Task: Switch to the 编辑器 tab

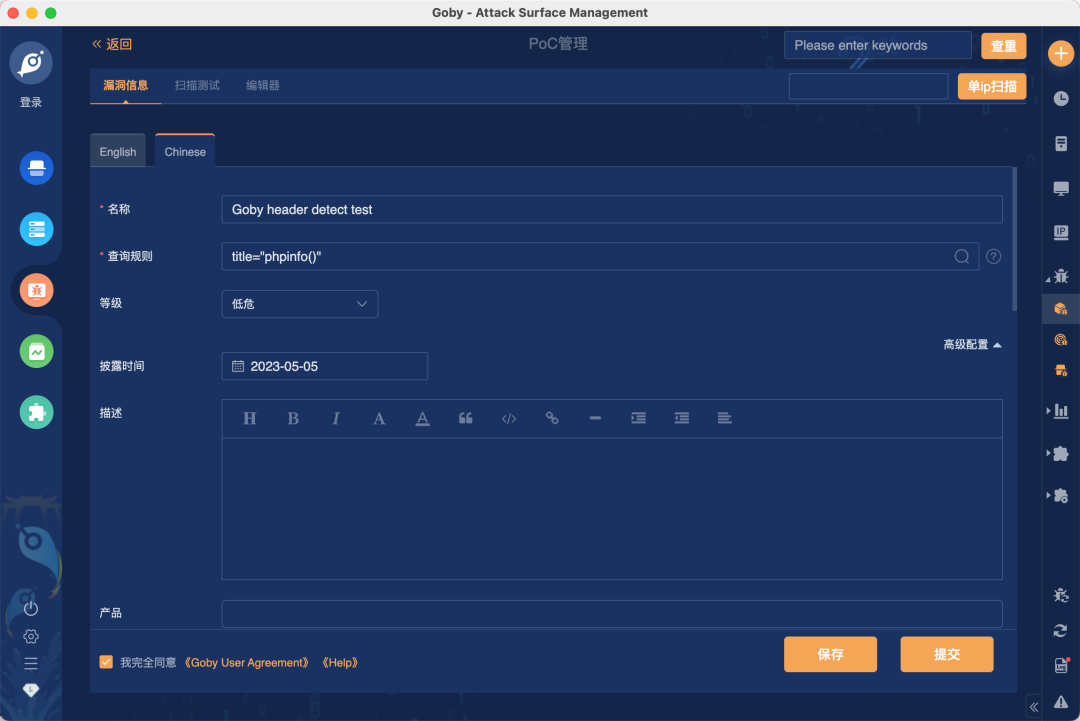Action: pyautogui.click(x=263, y=85)
